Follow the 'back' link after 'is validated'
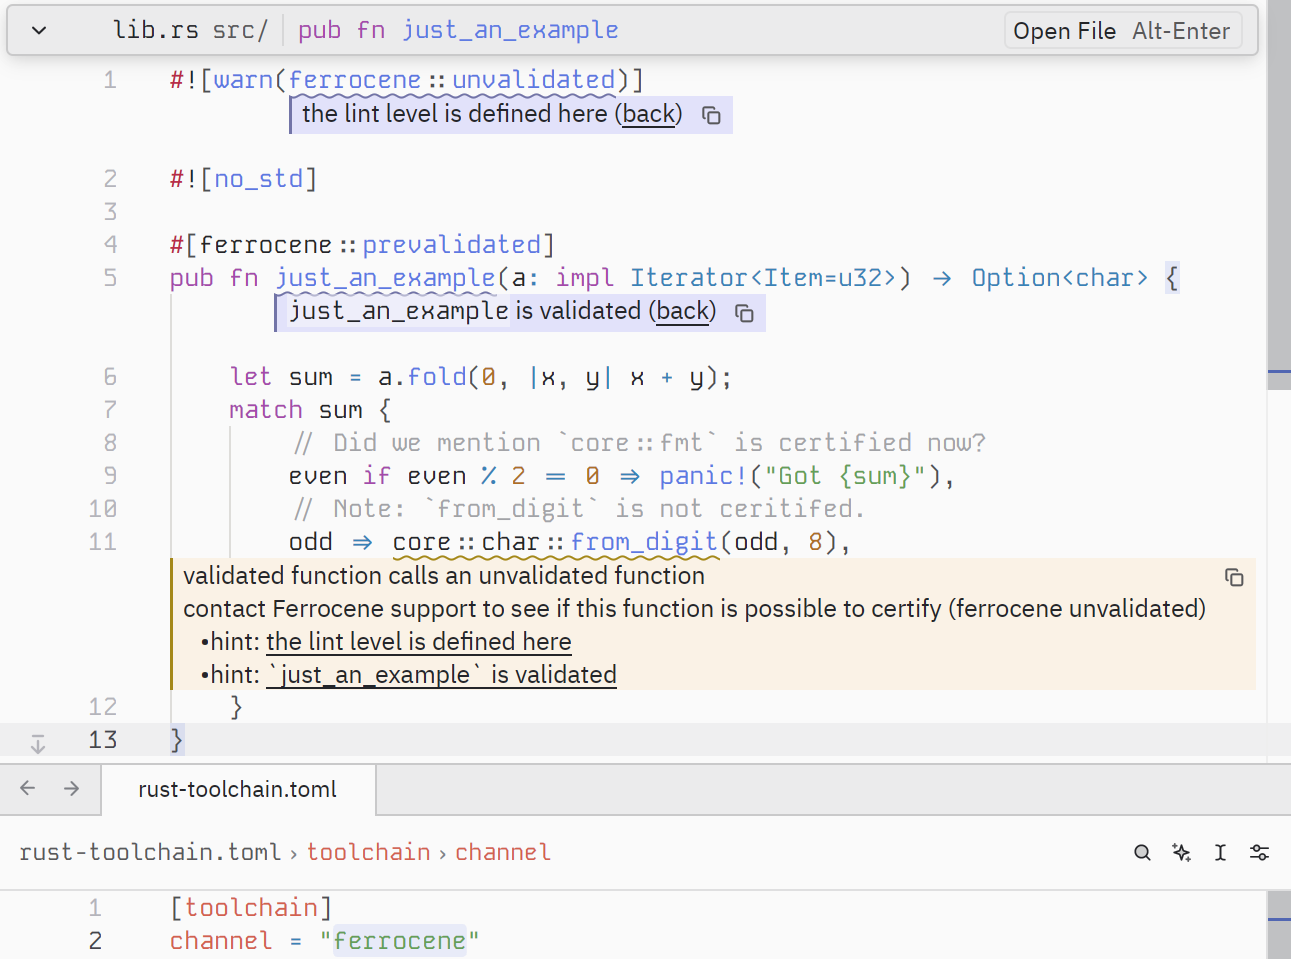The width and height of the screenshot is (1291, 959). [x=682, y=311]
